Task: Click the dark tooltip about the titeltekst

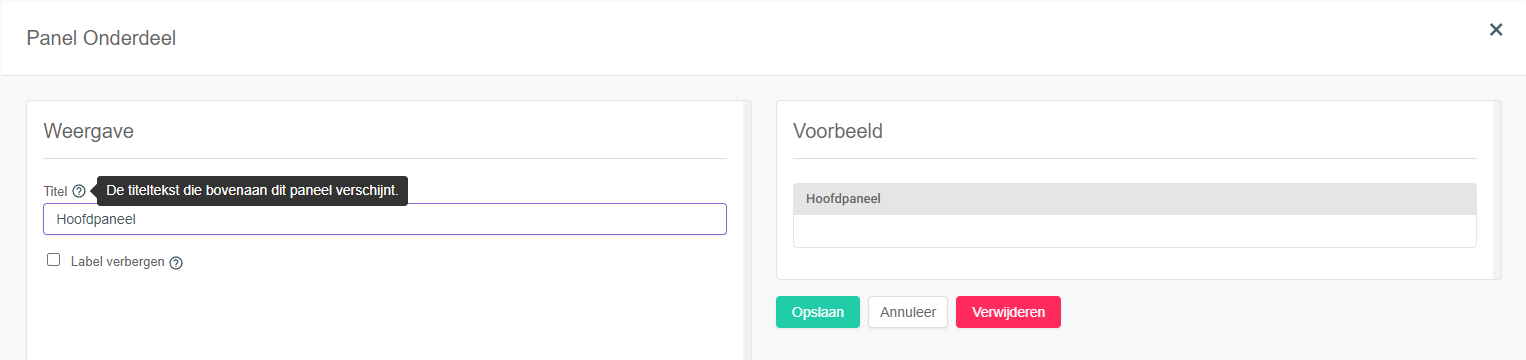Action: 252,190
